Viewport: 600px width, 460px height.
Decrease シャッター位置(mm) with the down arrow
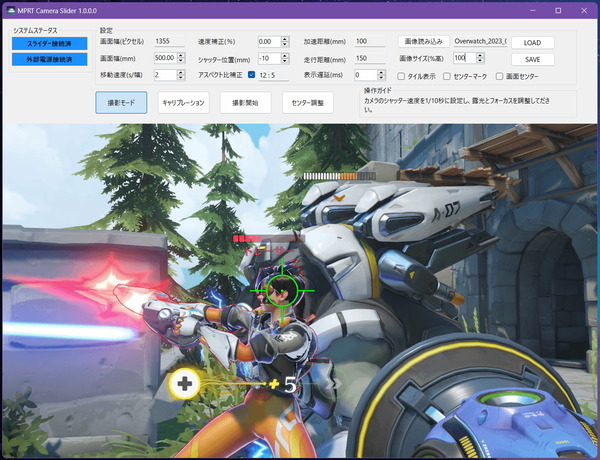pyautogui.click(x=285, y=60)
